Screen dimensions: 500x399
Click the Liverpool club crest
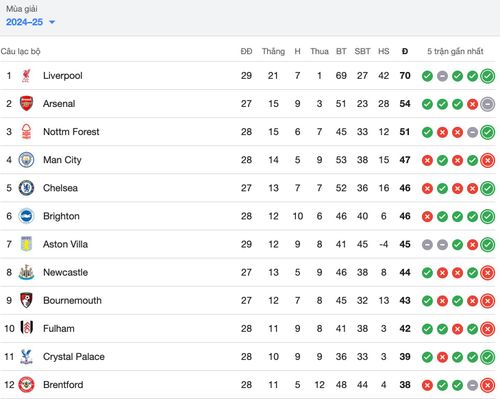26,76
